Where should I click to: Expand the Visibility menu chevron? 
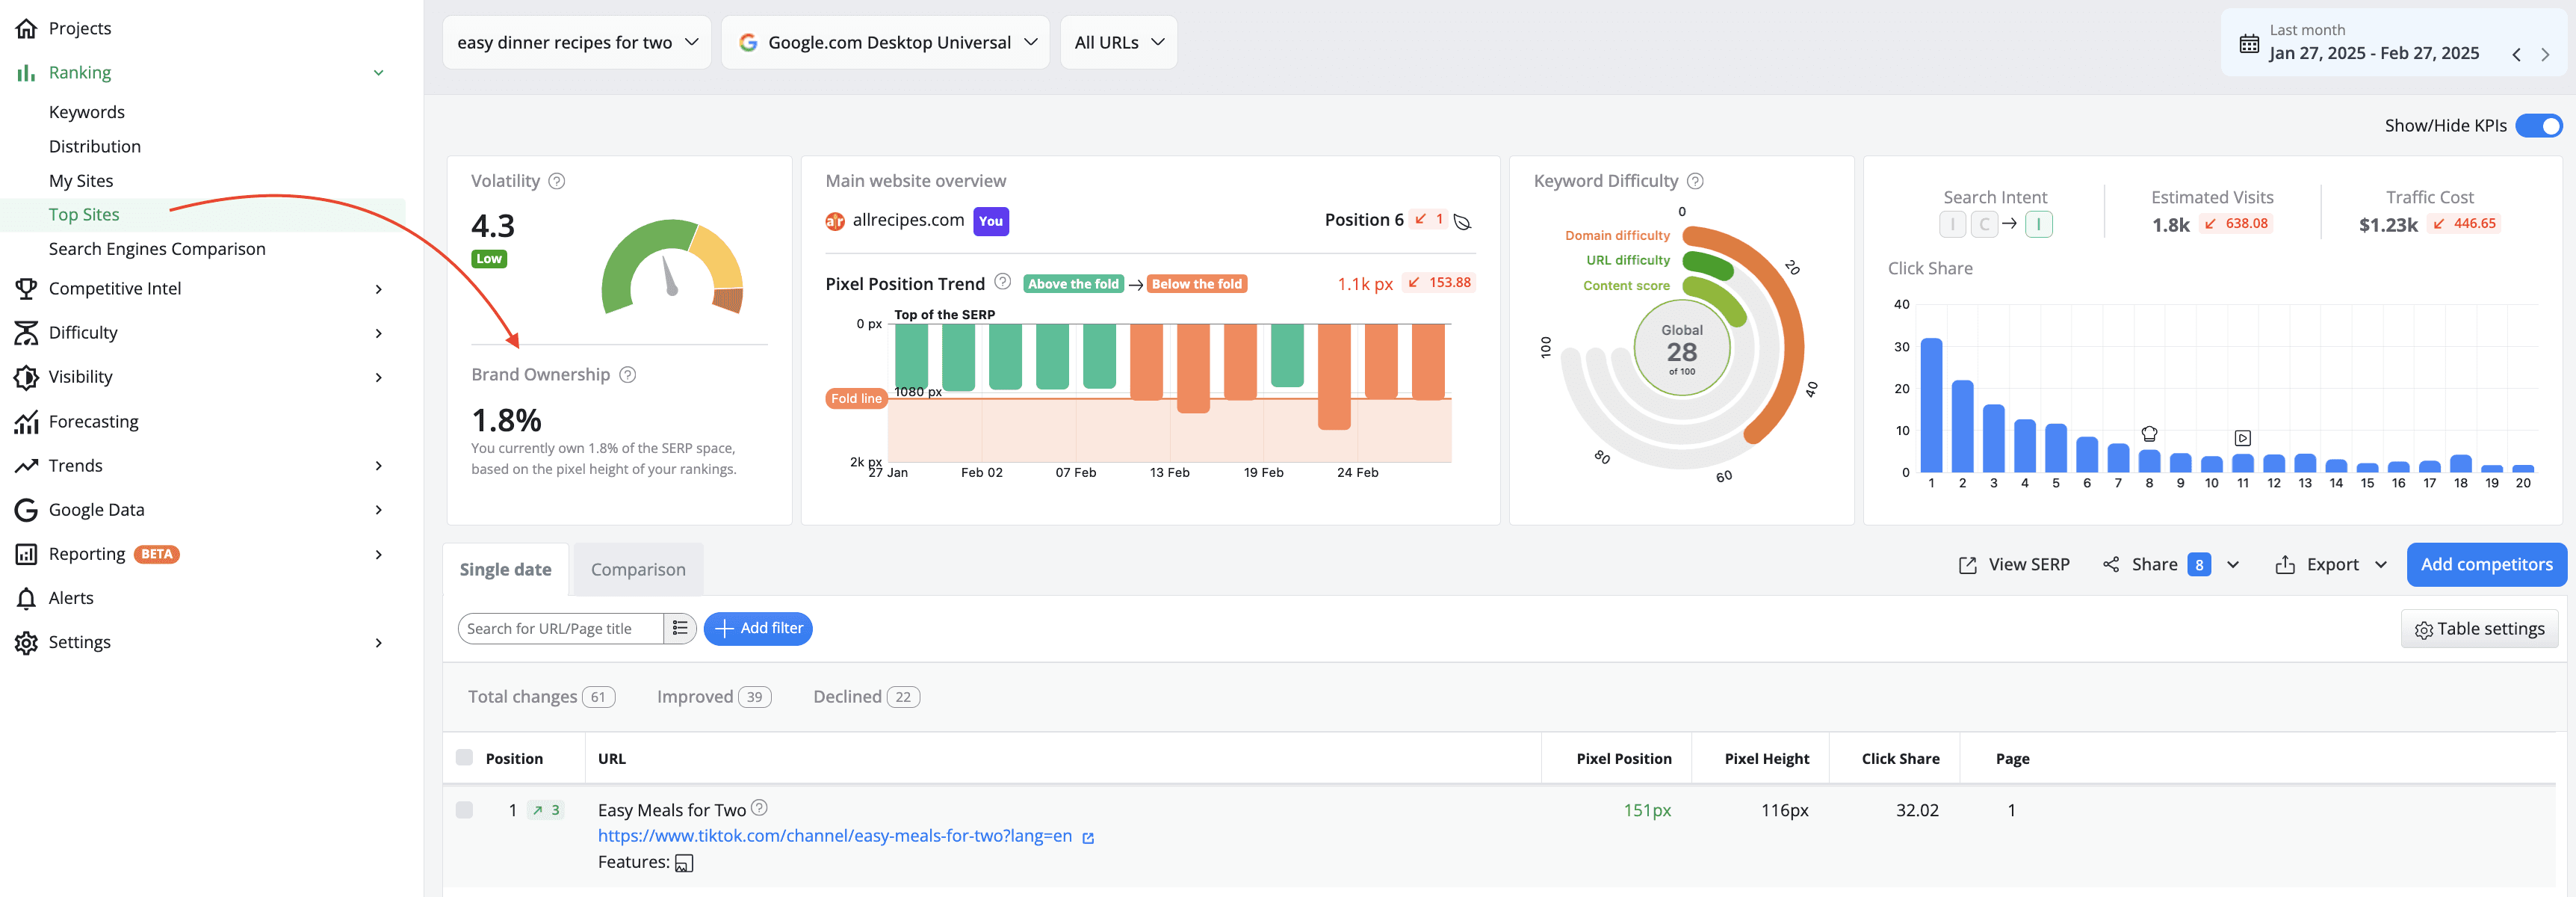[379, 377]
